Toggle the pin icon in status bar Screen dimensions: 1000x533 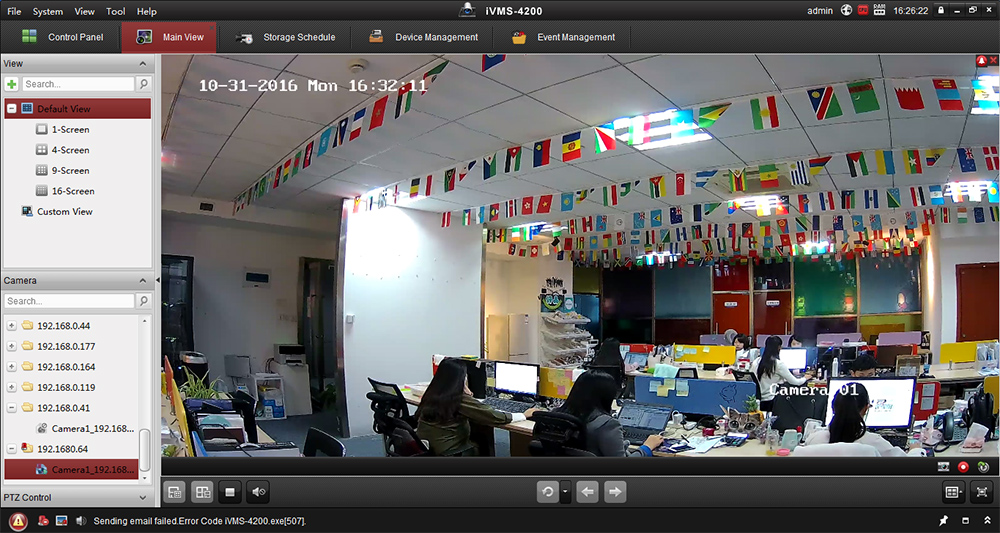coord(943,521)
